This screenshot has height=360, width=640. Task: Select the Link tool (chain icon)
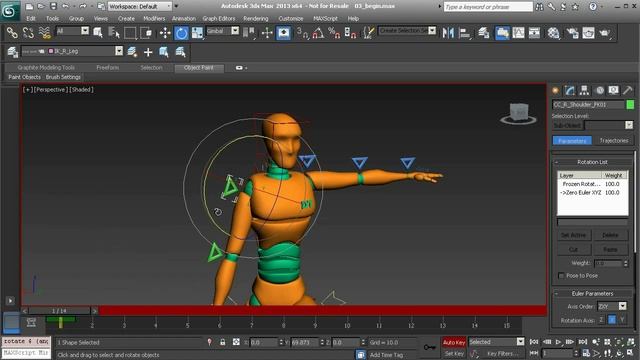point(12,32)
